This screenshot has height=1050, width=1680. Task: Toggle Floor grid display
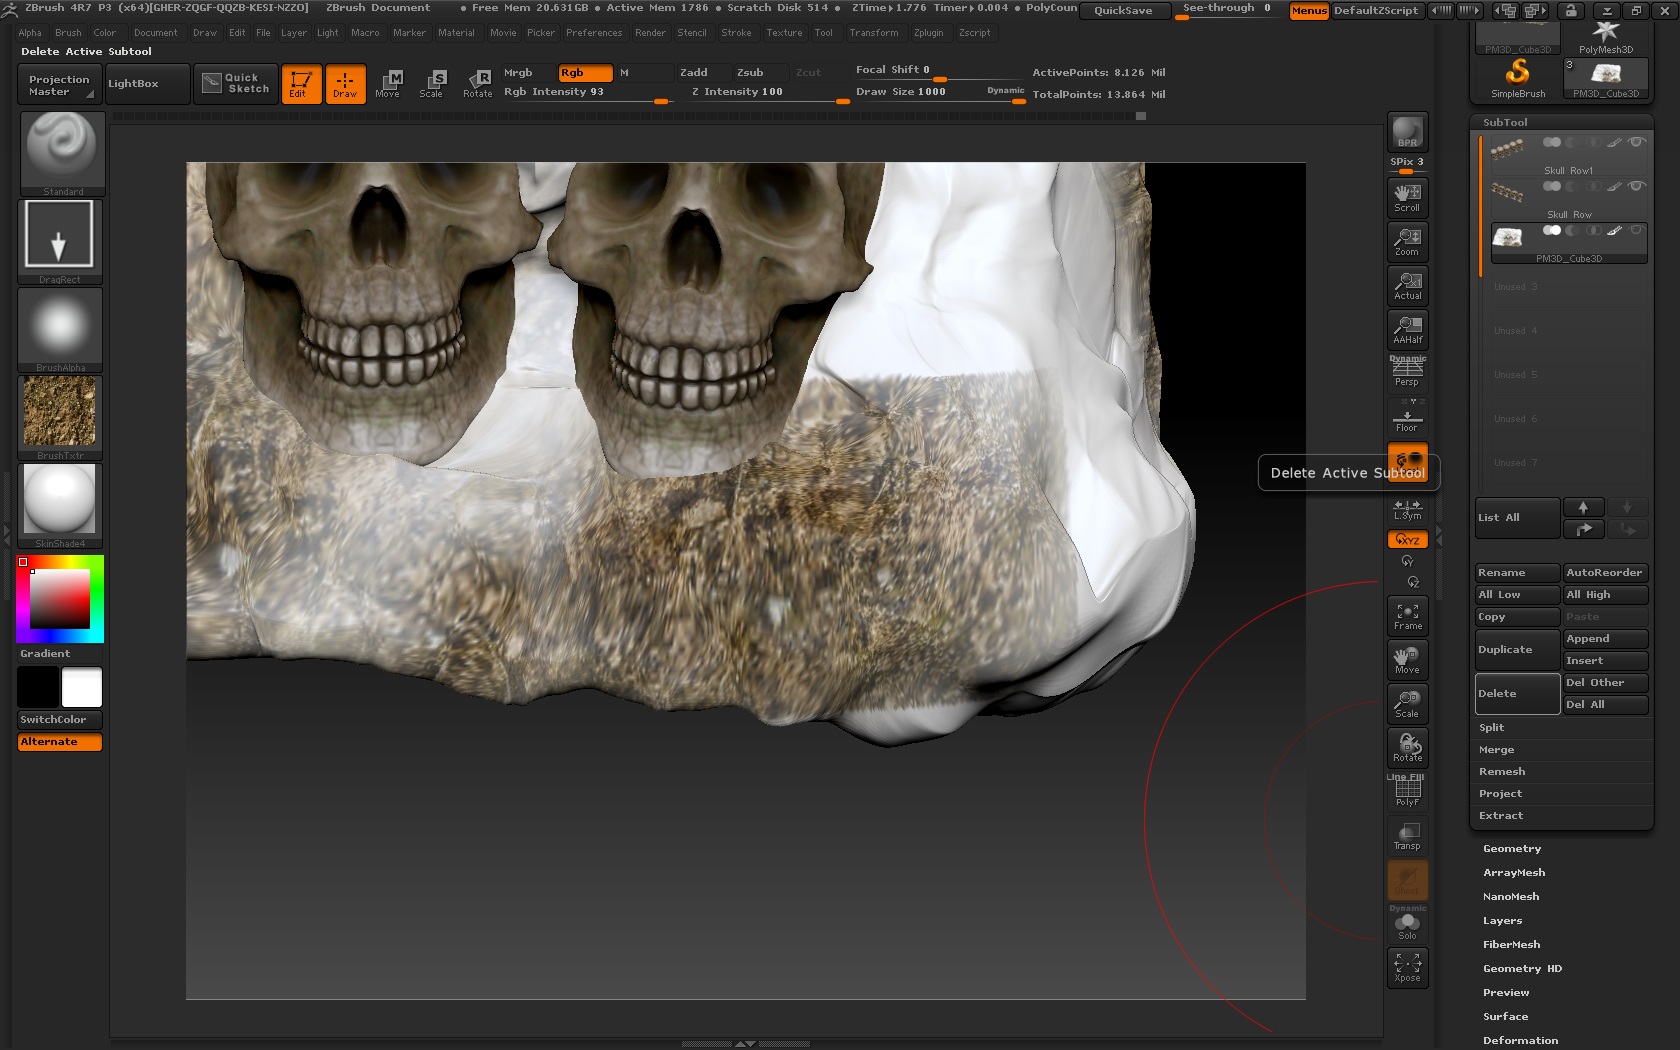1407,417
